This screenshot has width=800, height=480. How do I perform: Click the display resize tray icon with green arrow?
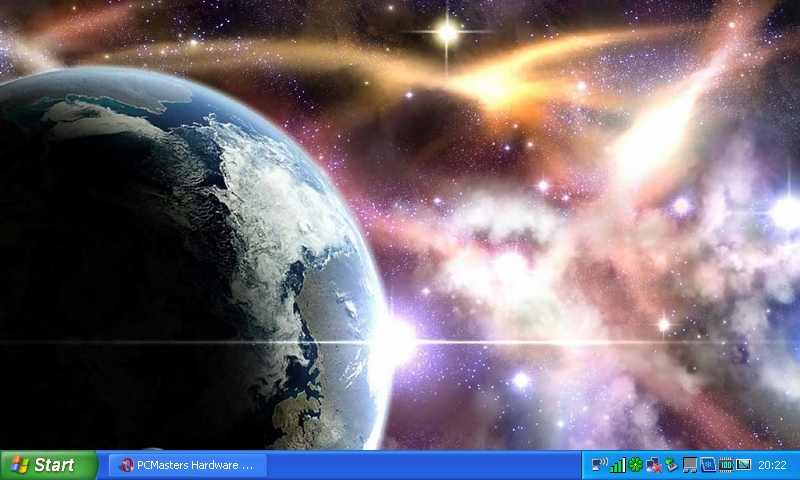click(x=743, y=465)
